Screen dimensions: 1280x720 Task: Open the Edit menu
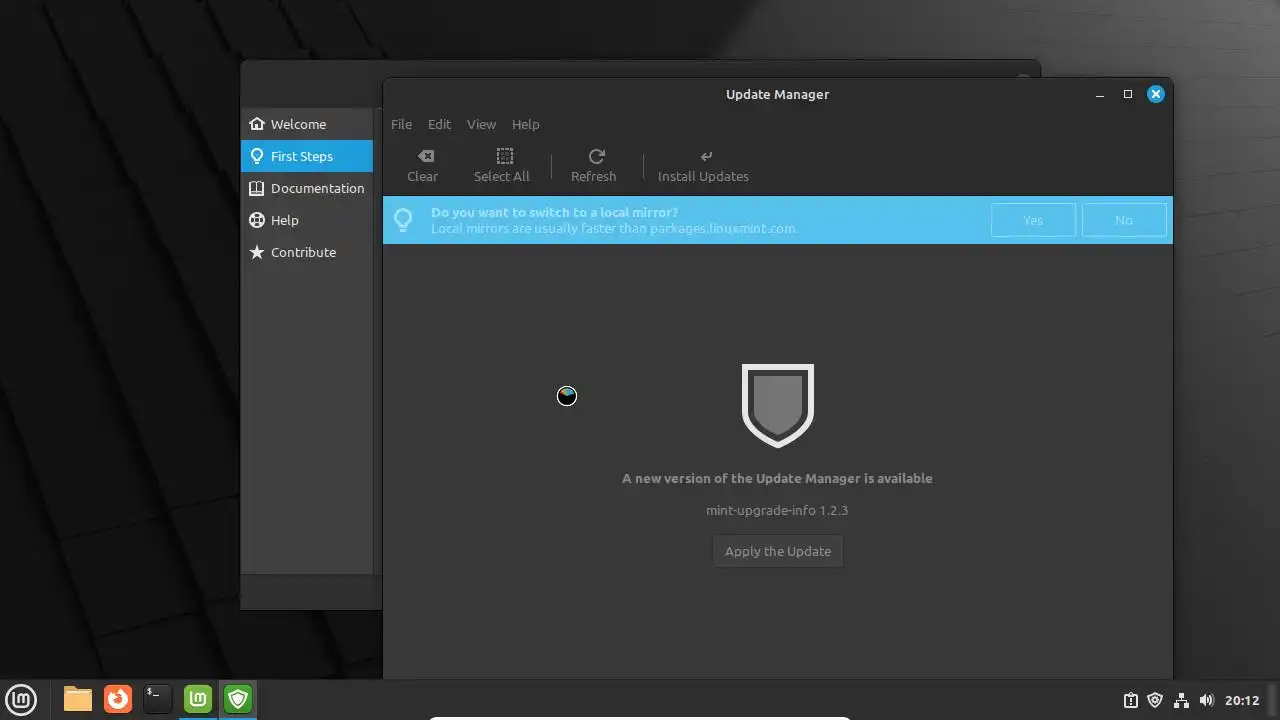point(439,124)
